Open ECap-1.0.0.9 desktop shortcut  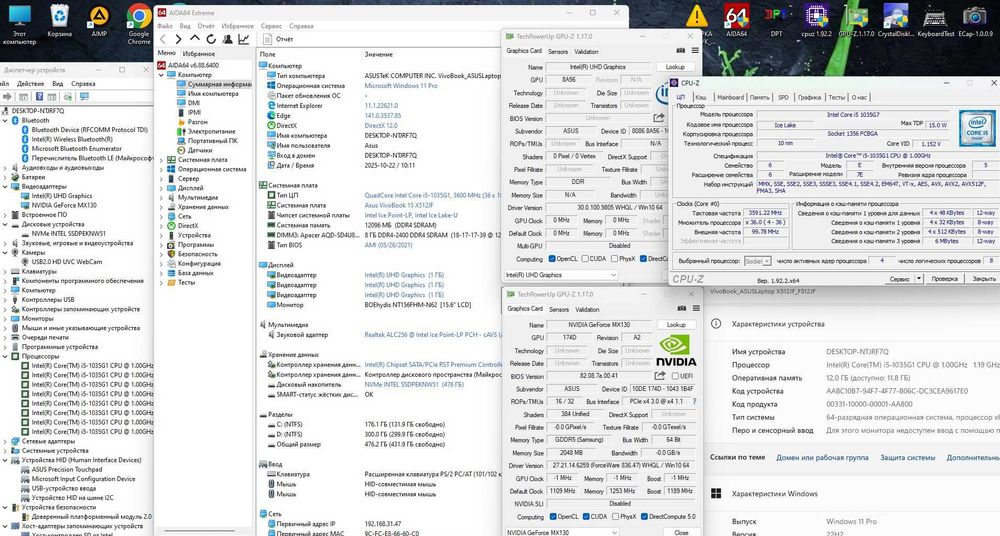click(974, 21)
